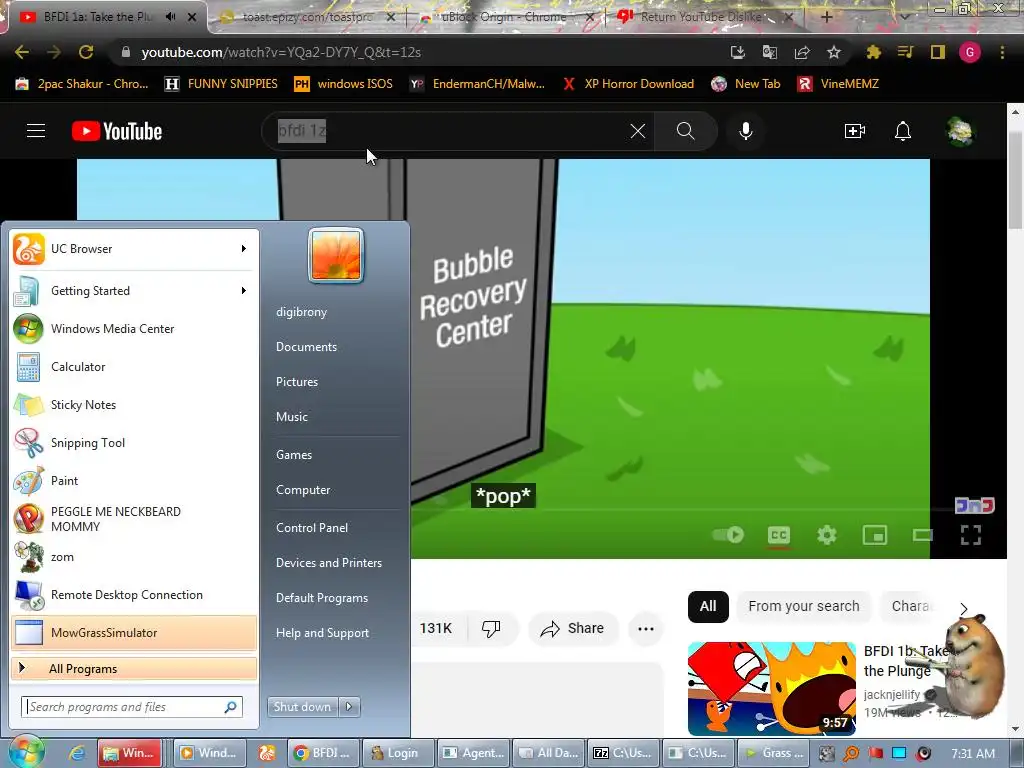1024x768 pixels.
Task: Start voice search with the microphone
Action: pyautogui.click(x=746, y=131)
